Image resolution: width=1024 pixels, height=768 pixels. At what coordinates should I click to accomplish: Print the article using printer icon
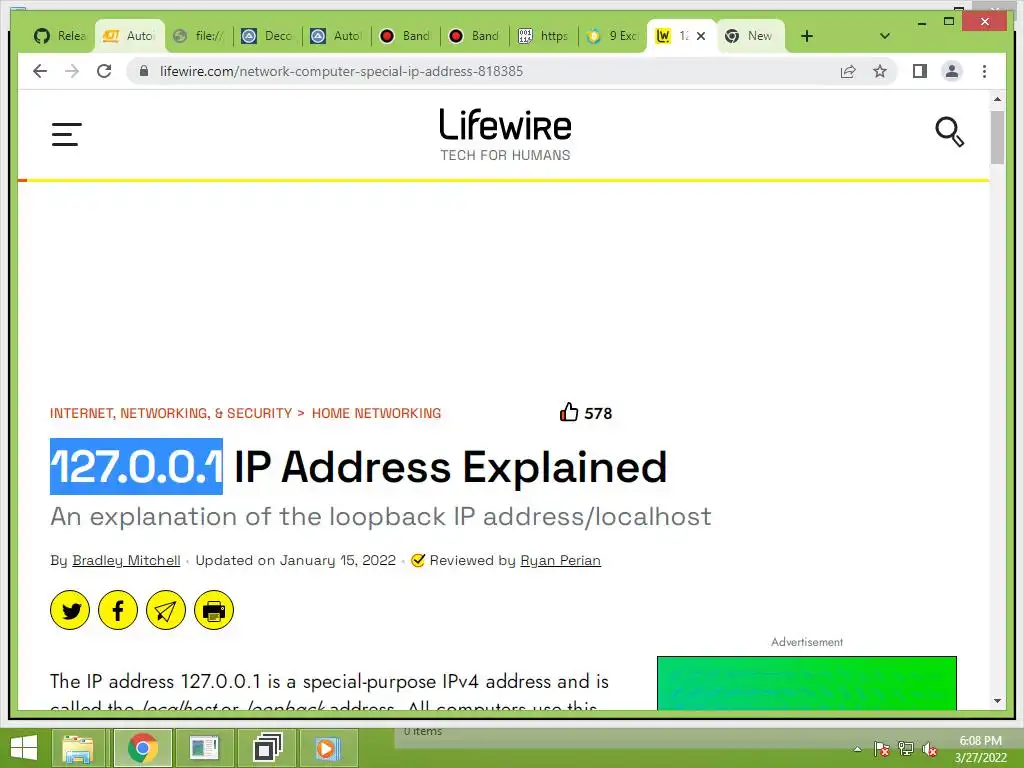(214, 611)
